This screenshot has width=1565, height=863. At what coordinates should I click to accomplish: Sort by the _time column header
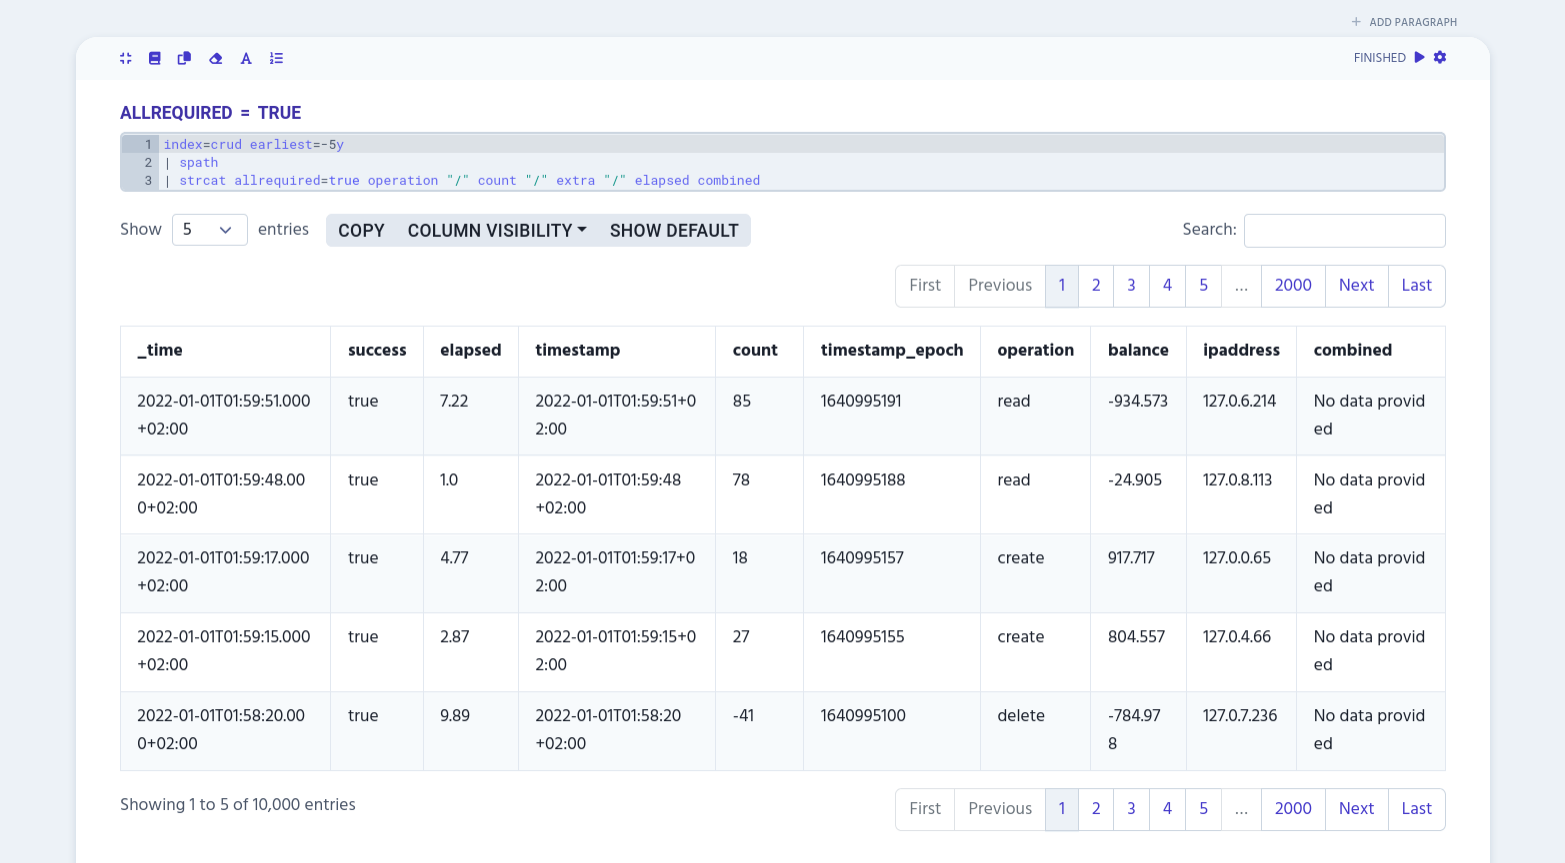[225, 351]
